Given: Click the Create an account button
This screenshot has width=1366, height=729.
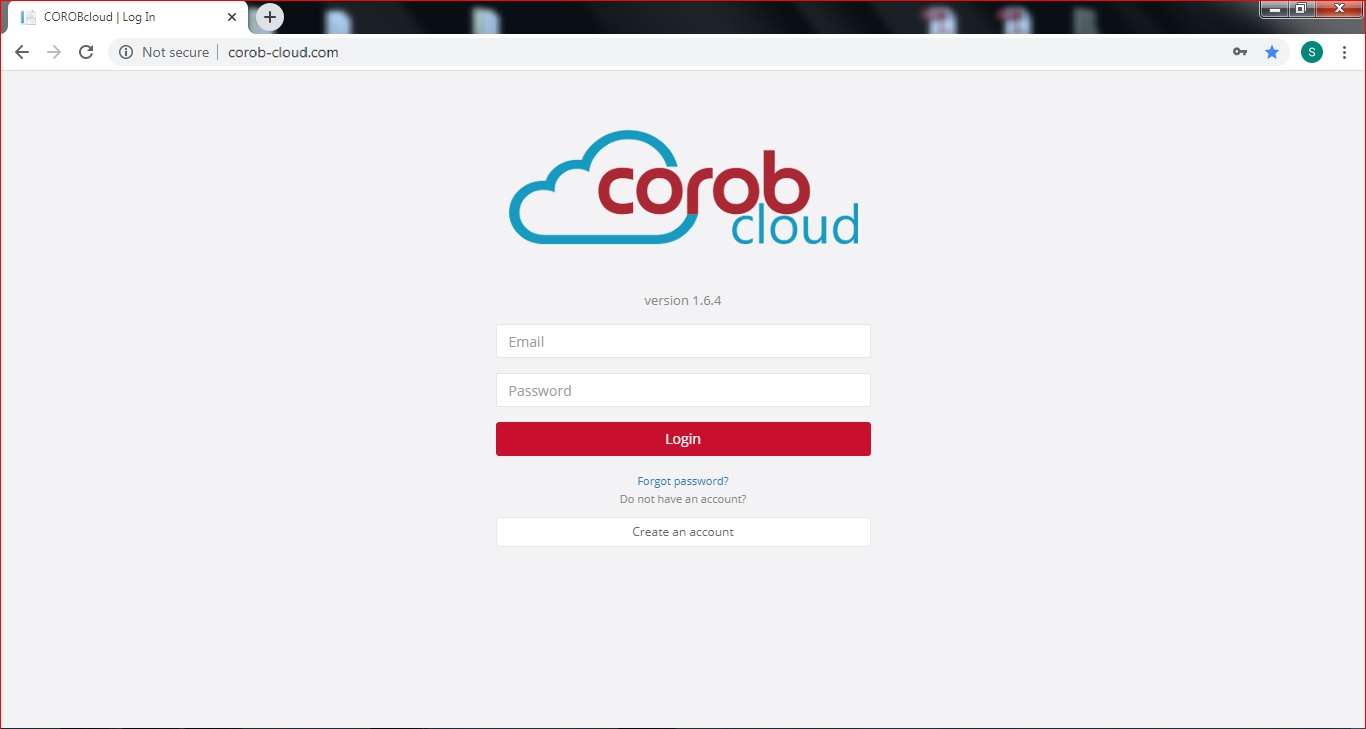Looking at the screenshot, I should [x=683, y=532].
